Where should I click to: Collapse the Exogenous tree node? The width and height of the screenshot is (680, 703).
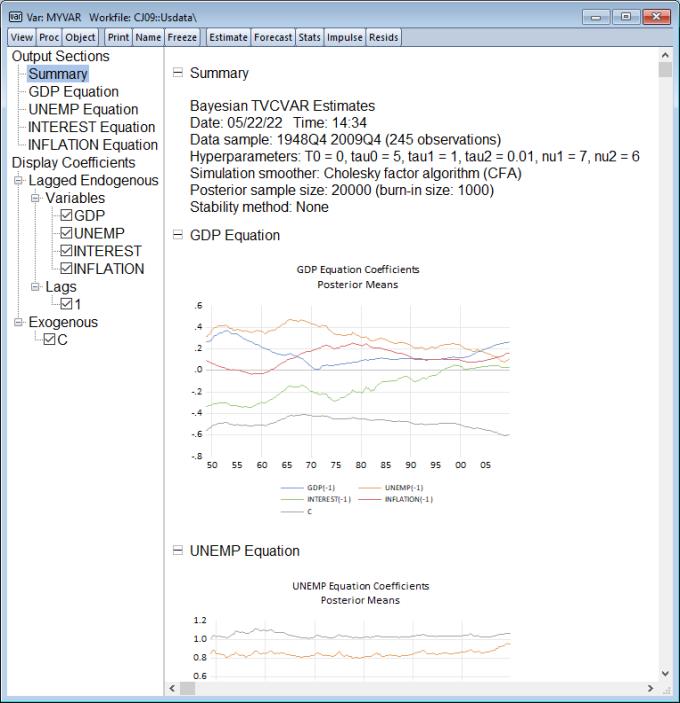point(19,323)
